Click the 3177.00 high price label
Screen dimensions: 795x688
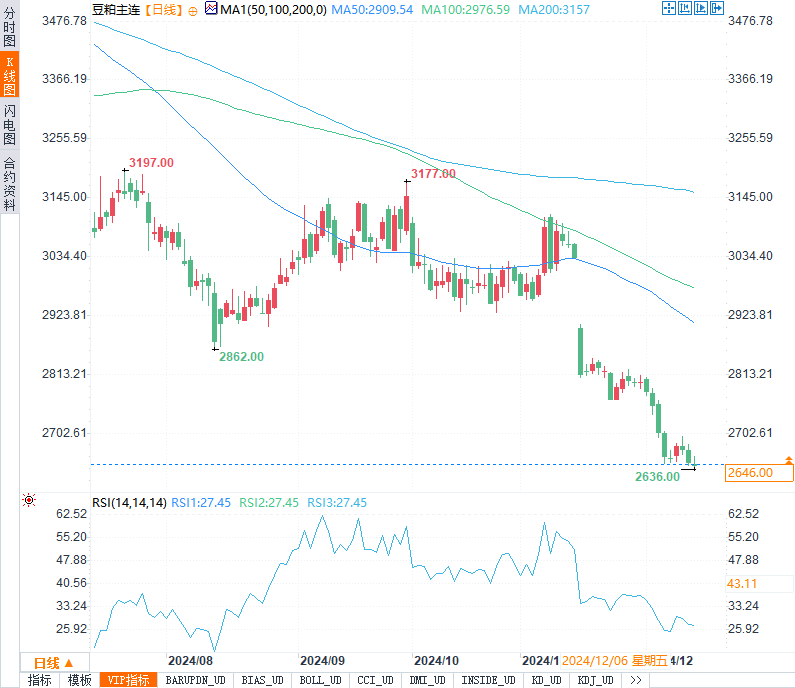433,174
